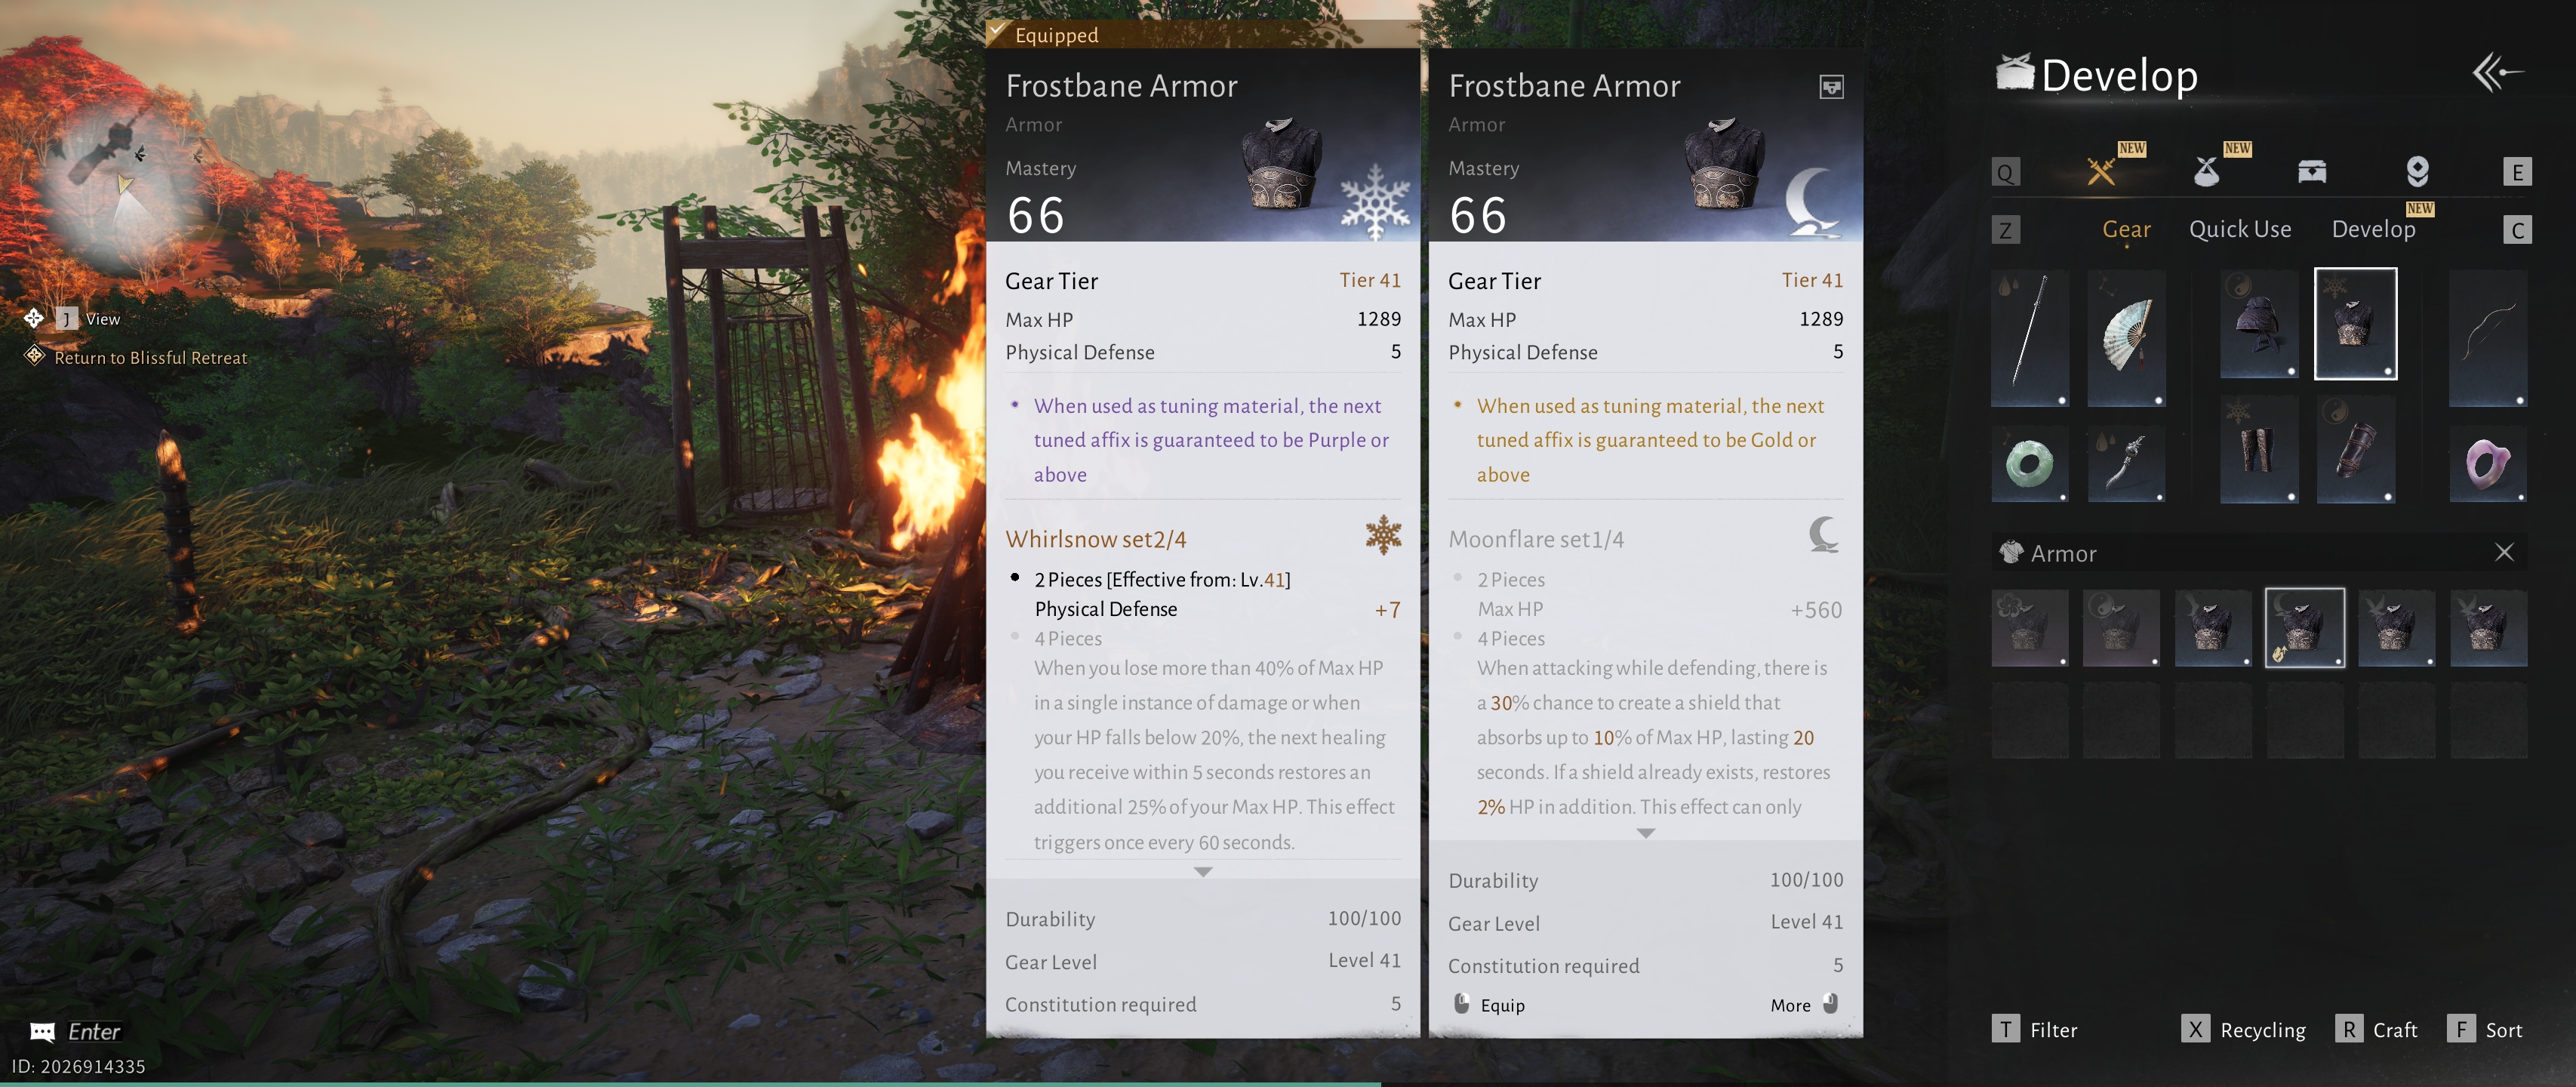Switch to the Develop sub-tab
This screenshot has width=2576, height=1087.
tap(2373, 229)
